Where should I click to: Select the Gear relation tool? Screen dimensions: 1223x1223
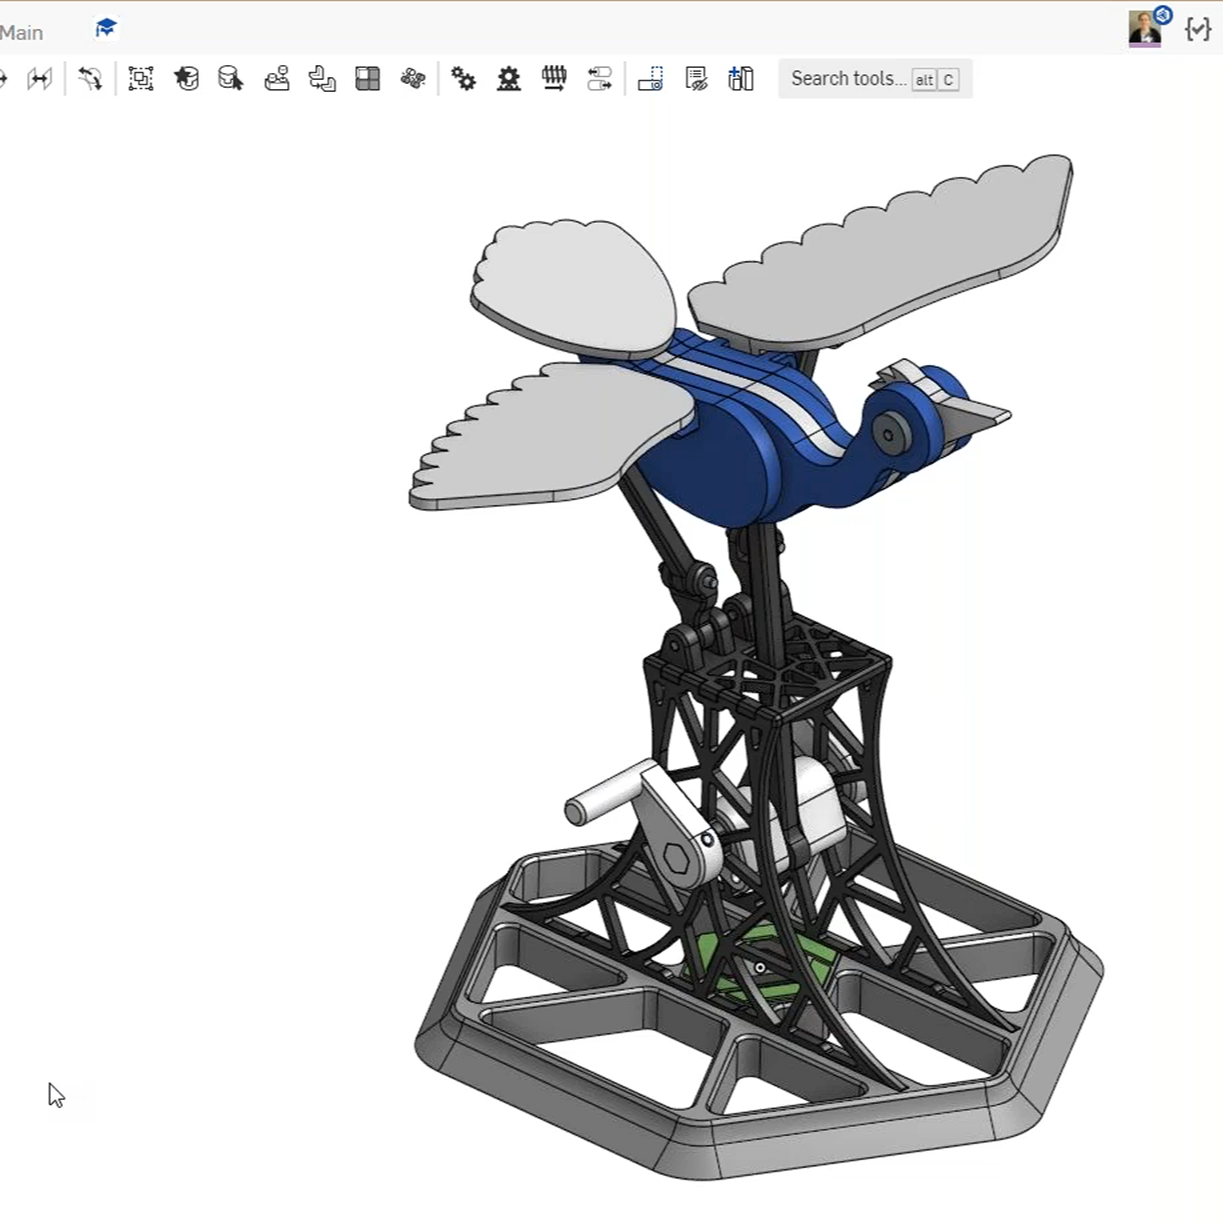click(x=463, y=79)
